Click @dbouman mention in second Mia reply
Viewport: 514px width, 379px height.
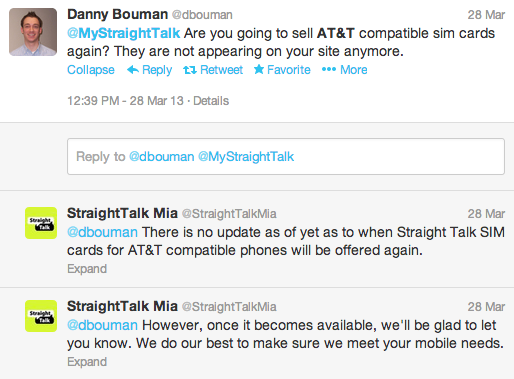tap(102, 325)
